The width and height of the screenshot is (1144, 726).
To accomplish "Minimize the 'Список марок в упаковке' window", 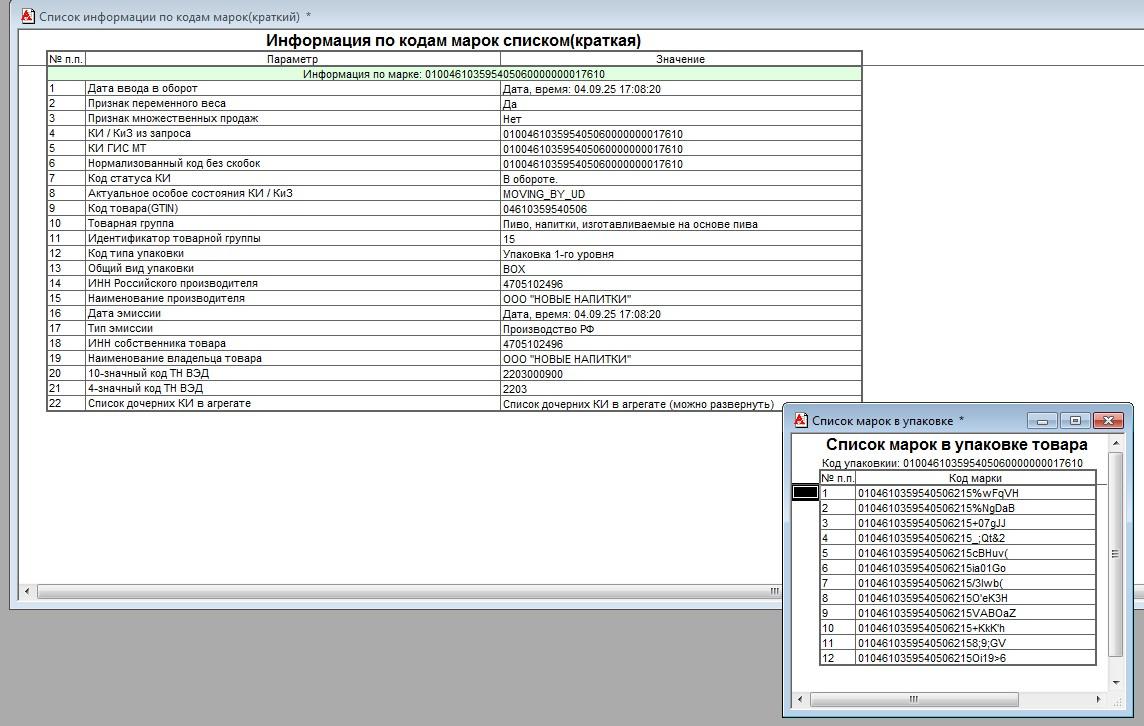I will click(1042, 420).
